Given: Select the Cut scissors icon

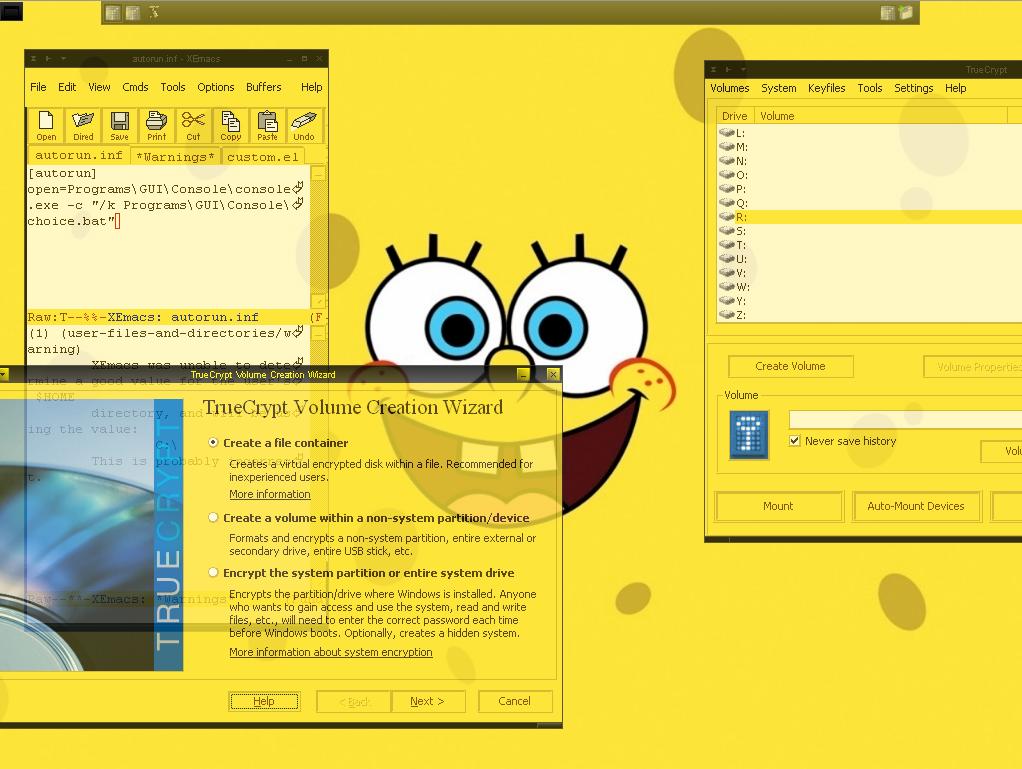Looking at the screenshot, I should 193,126.
